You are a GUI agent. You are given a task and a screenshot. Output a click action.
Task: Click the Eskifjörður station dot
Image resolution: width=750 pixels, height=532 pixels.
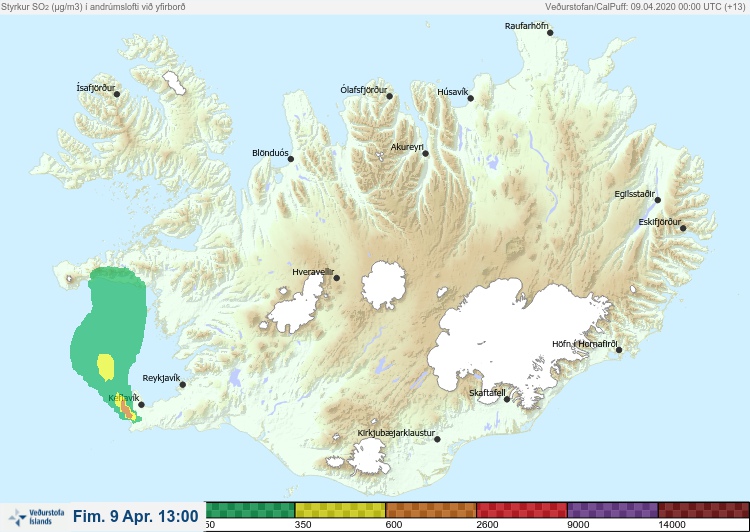[683, 228]
